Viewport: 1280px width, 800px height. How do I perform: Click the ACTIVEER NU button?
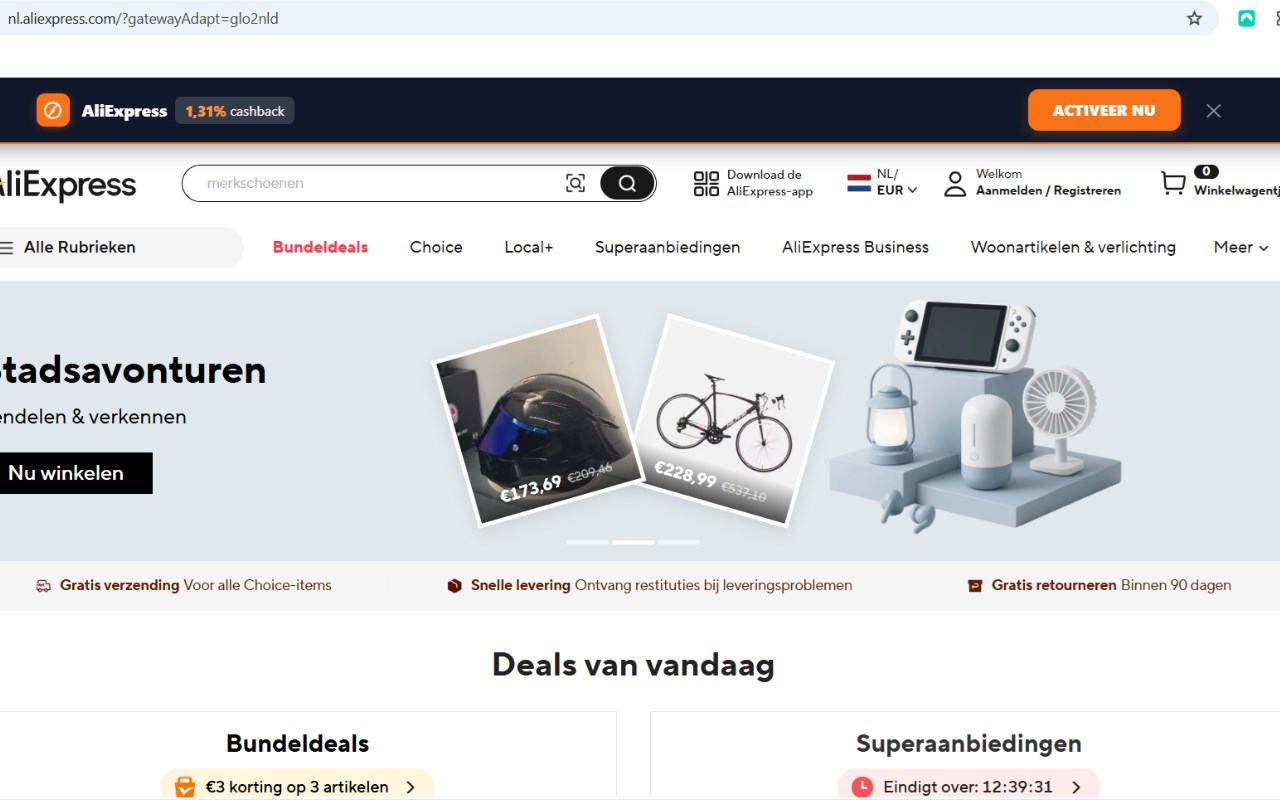[1104, 111]
